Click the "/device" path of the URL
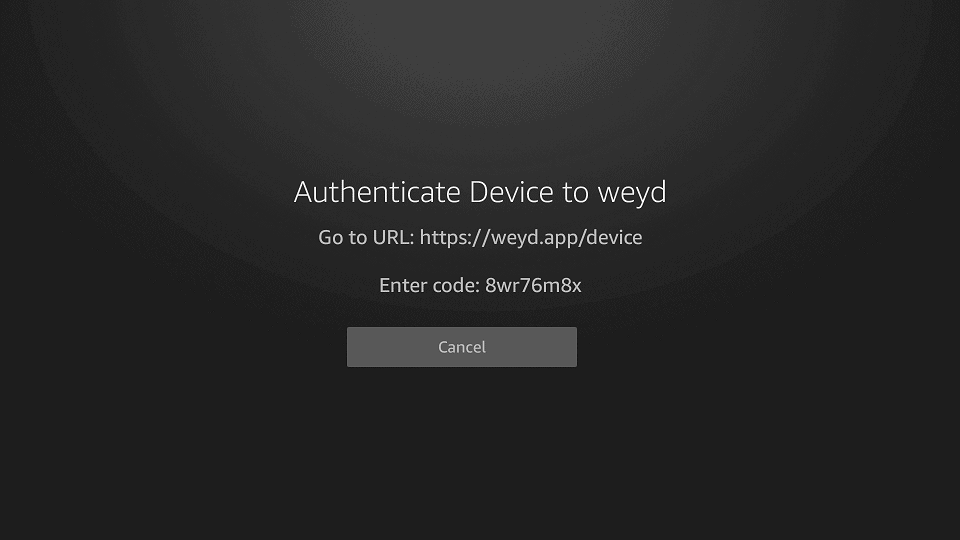Image resolution: width=960 pixels, height=540 pixels. click(x=610, y=238)
